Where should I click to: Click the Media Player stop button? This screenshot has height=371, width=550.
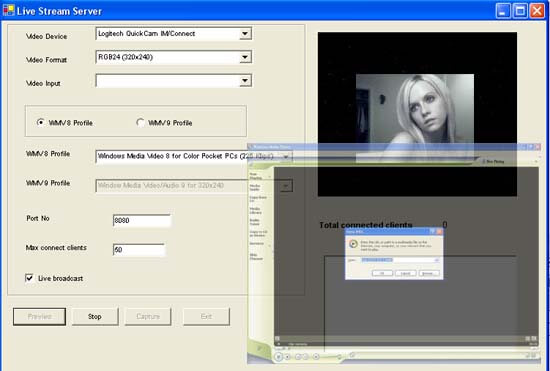click(x=288, y=357)
